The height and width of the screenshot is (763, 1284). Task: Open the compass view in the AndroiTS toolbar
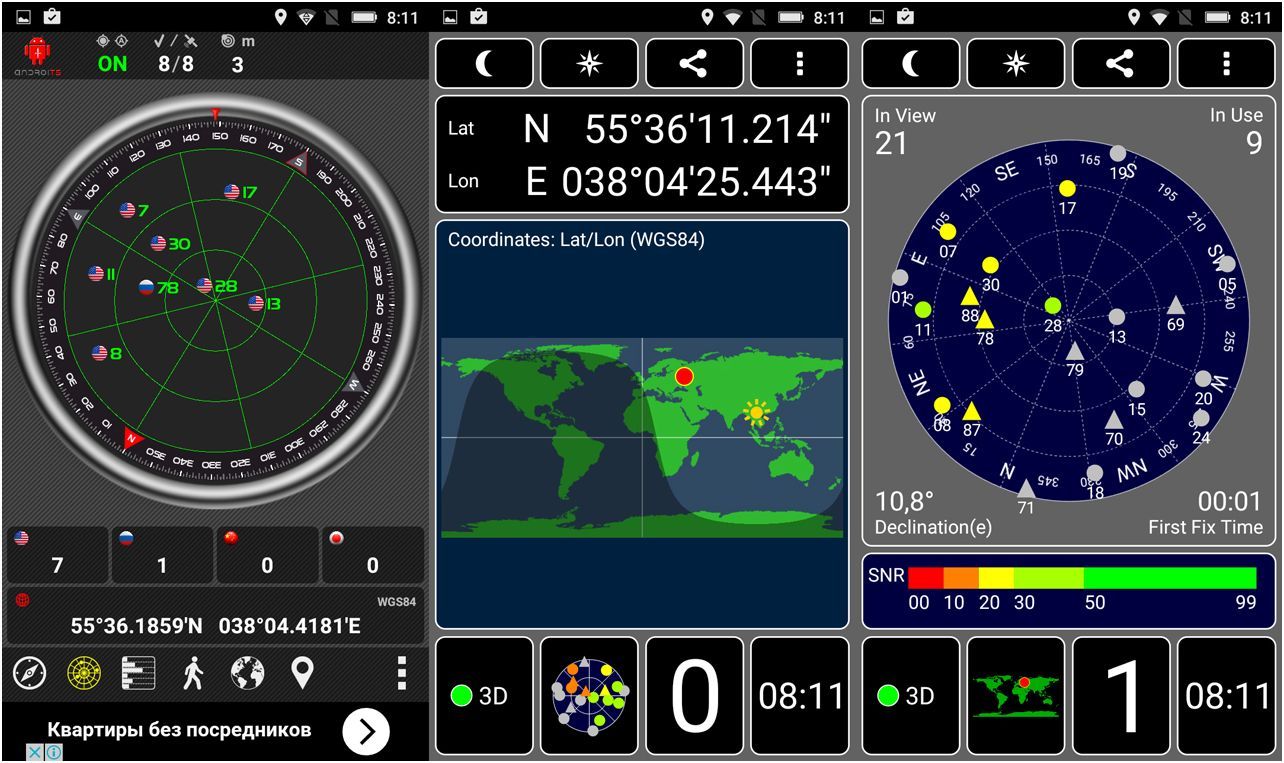coord(30,673)
